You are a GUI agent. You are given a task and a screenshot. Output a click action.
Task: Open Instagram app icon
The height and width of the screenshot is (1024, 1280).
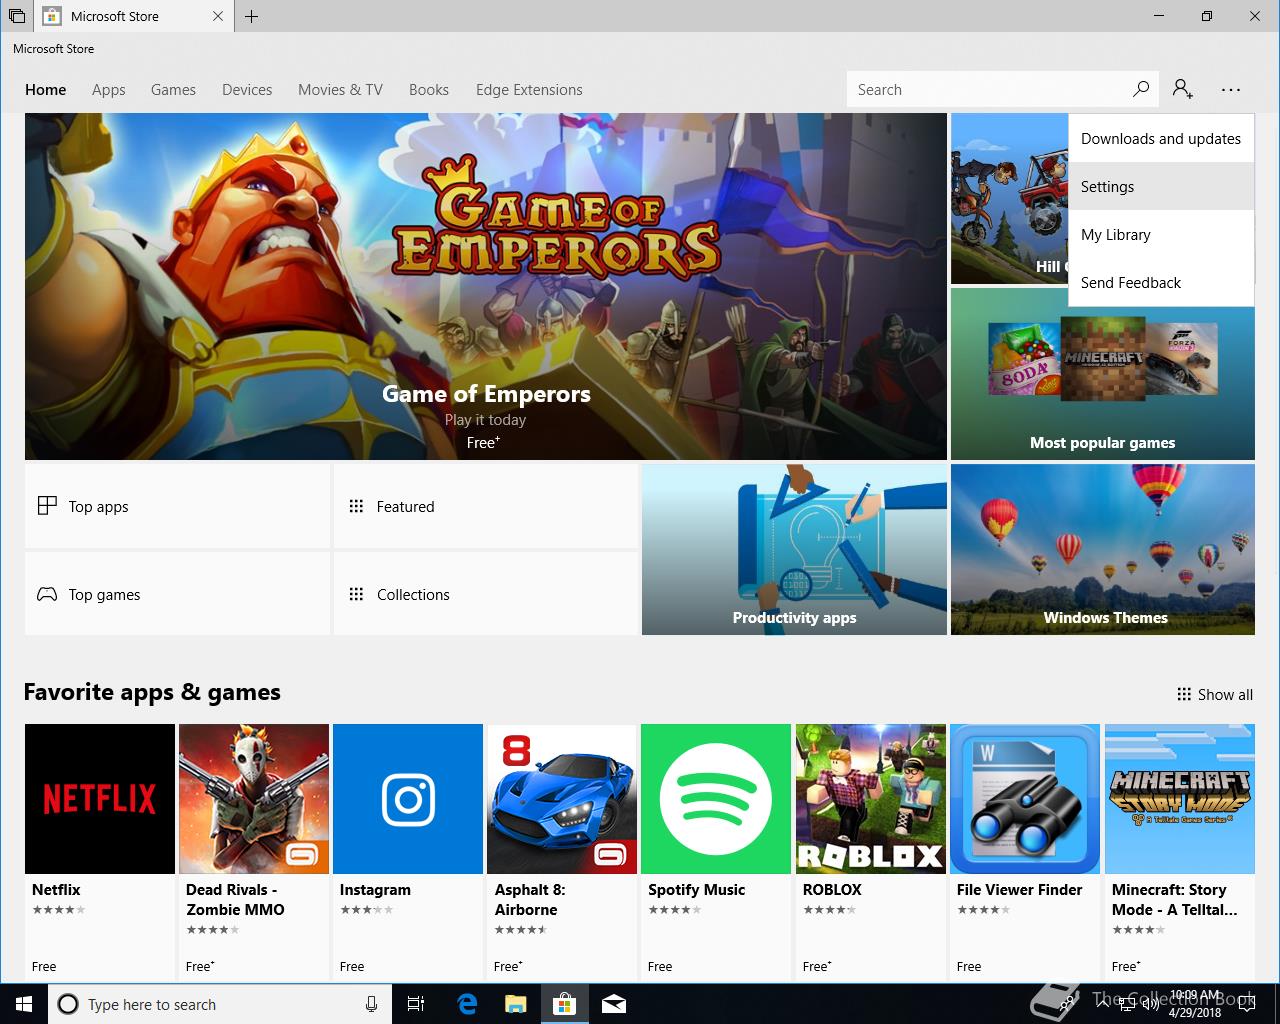click(408, 799)
